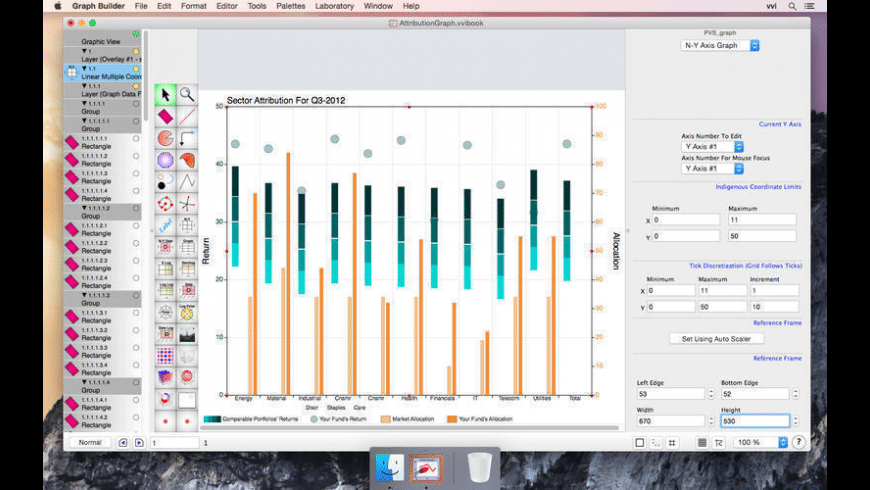The width and height of the screenshot is (870, 490).
Task: Click the Set Using Auto Scaler button
Action: pos(716,339)
